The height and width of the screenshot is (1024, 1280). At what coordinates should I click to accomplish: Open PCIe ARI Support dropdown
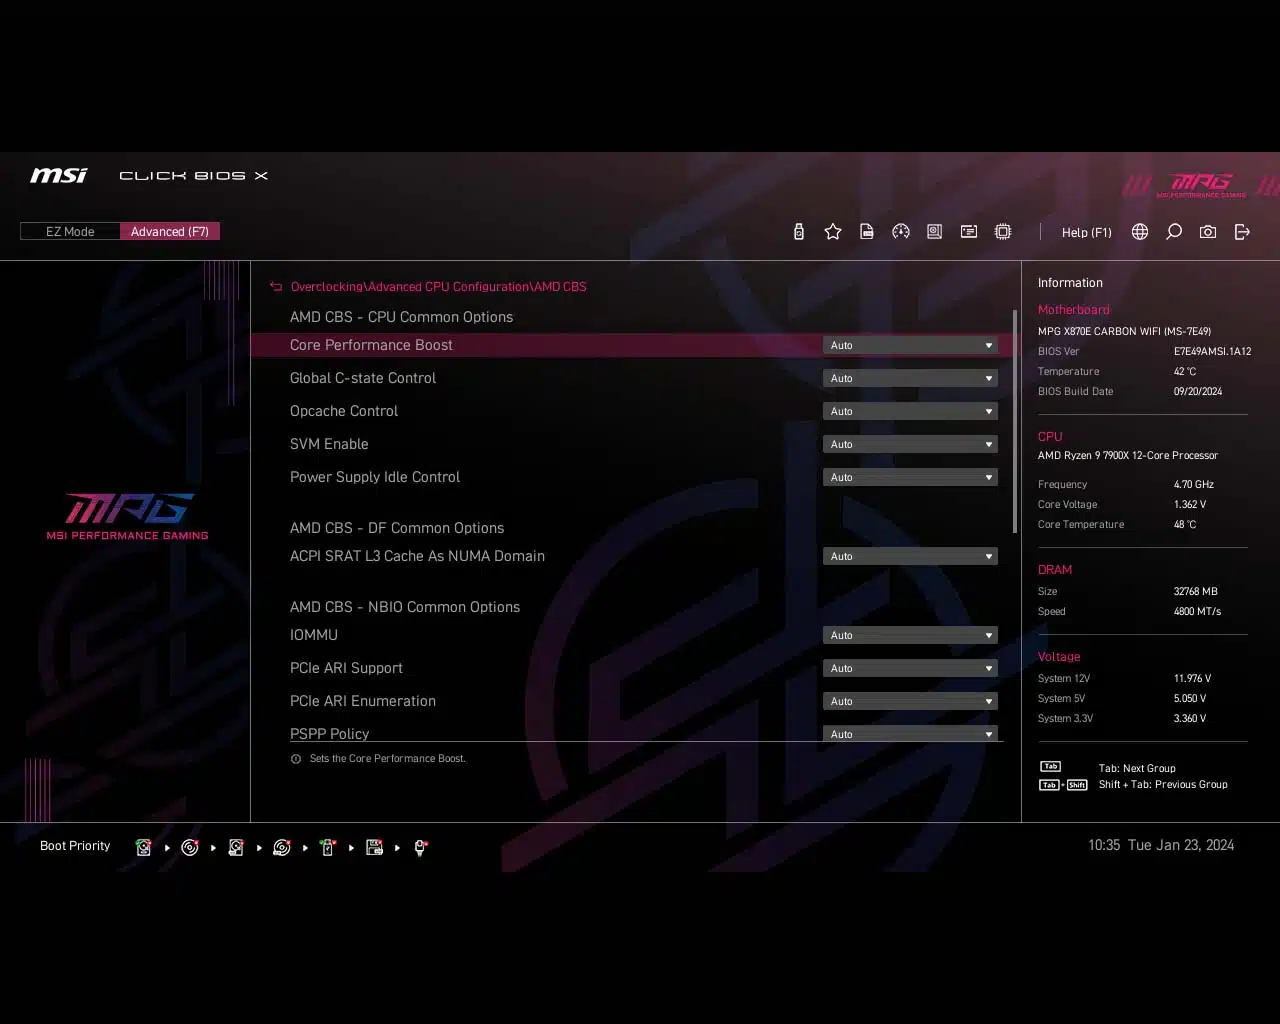(x=910, y=668)
